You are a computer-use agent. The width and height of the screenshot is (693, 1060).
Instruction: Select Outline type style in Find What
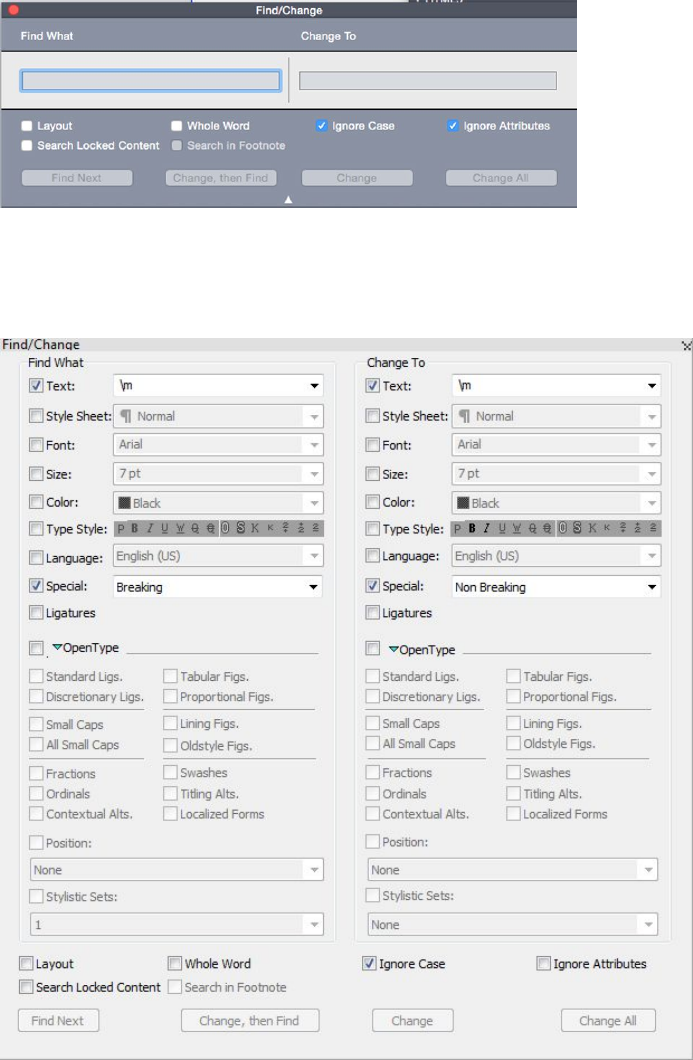(x=225, y=529)
